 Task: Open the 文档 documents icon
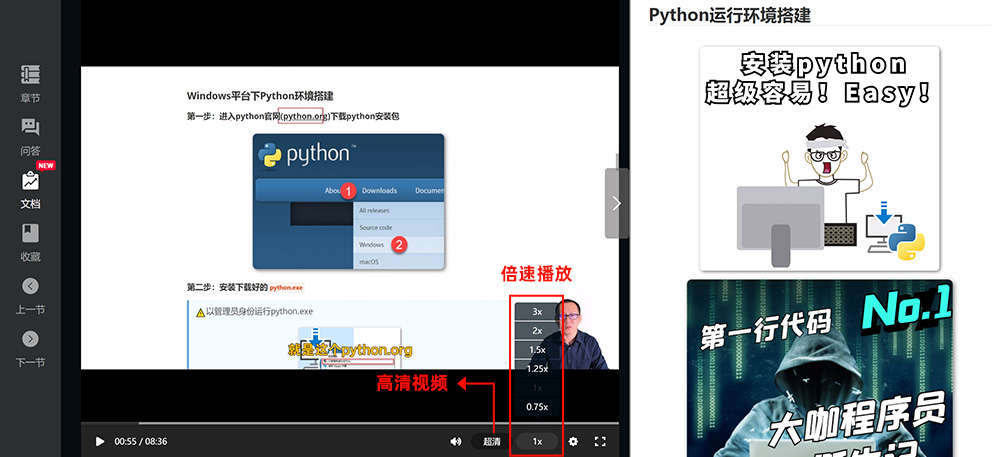[x=30, y=182]
